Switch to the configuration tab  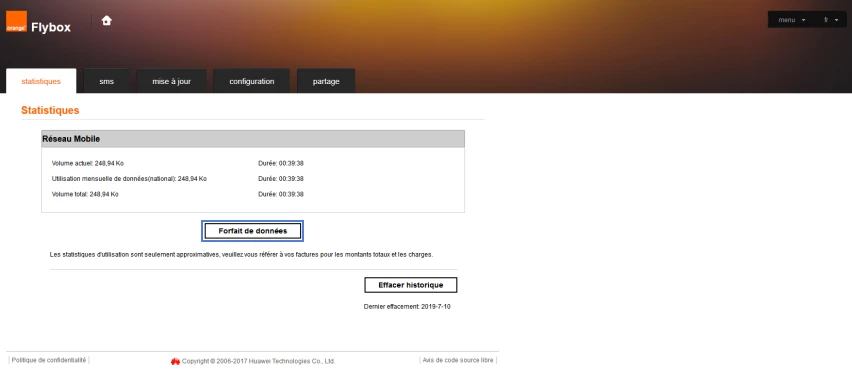[x=252, y=81]
